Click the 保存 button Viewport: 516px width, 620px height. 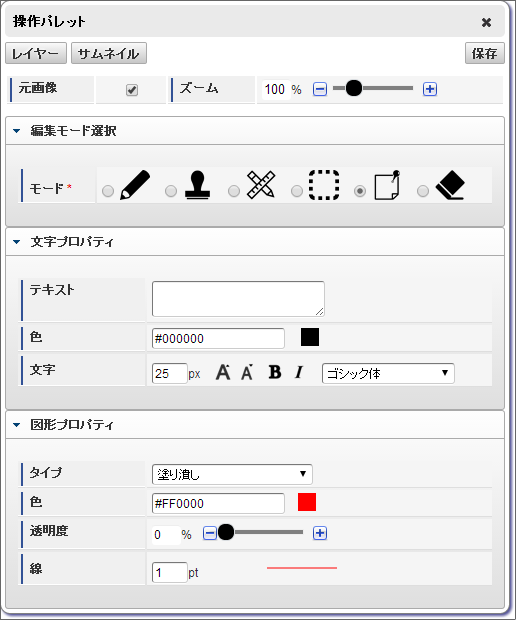[485, 53]
